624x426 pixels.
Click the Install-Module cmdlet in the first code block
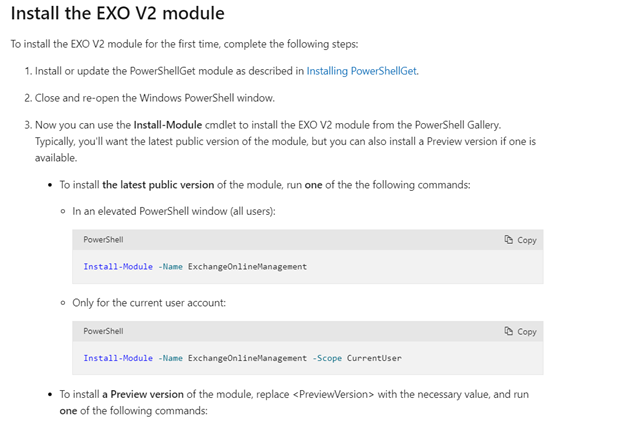click(118, 266)
